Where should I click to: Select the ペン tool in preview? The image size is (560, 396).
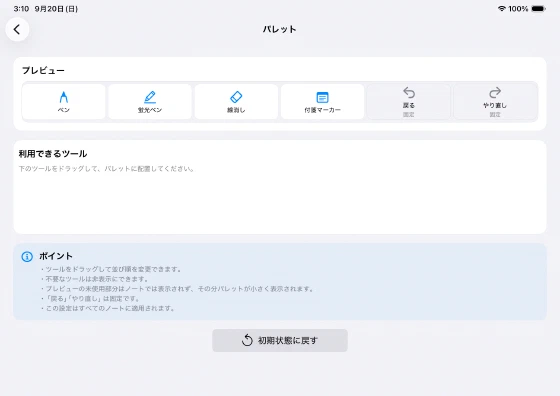pos(64,102)
